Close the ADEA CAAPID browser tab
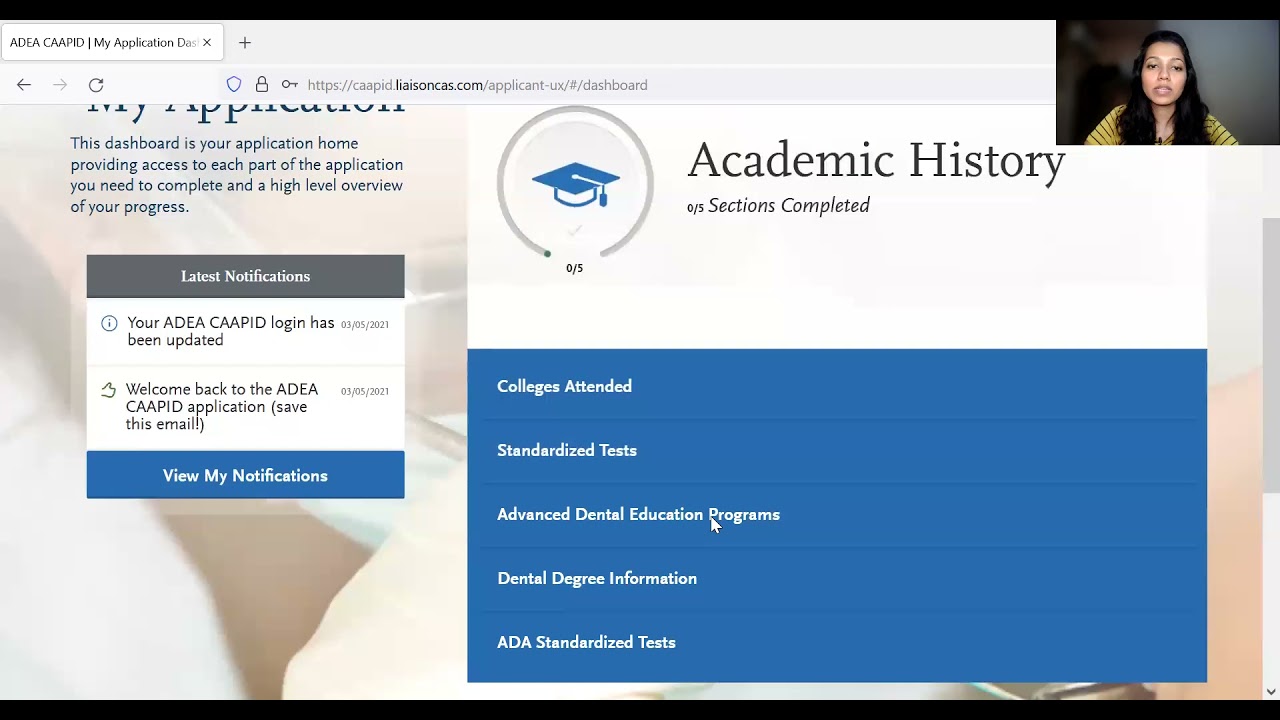1280x720 pixels. tap(207, 43)
